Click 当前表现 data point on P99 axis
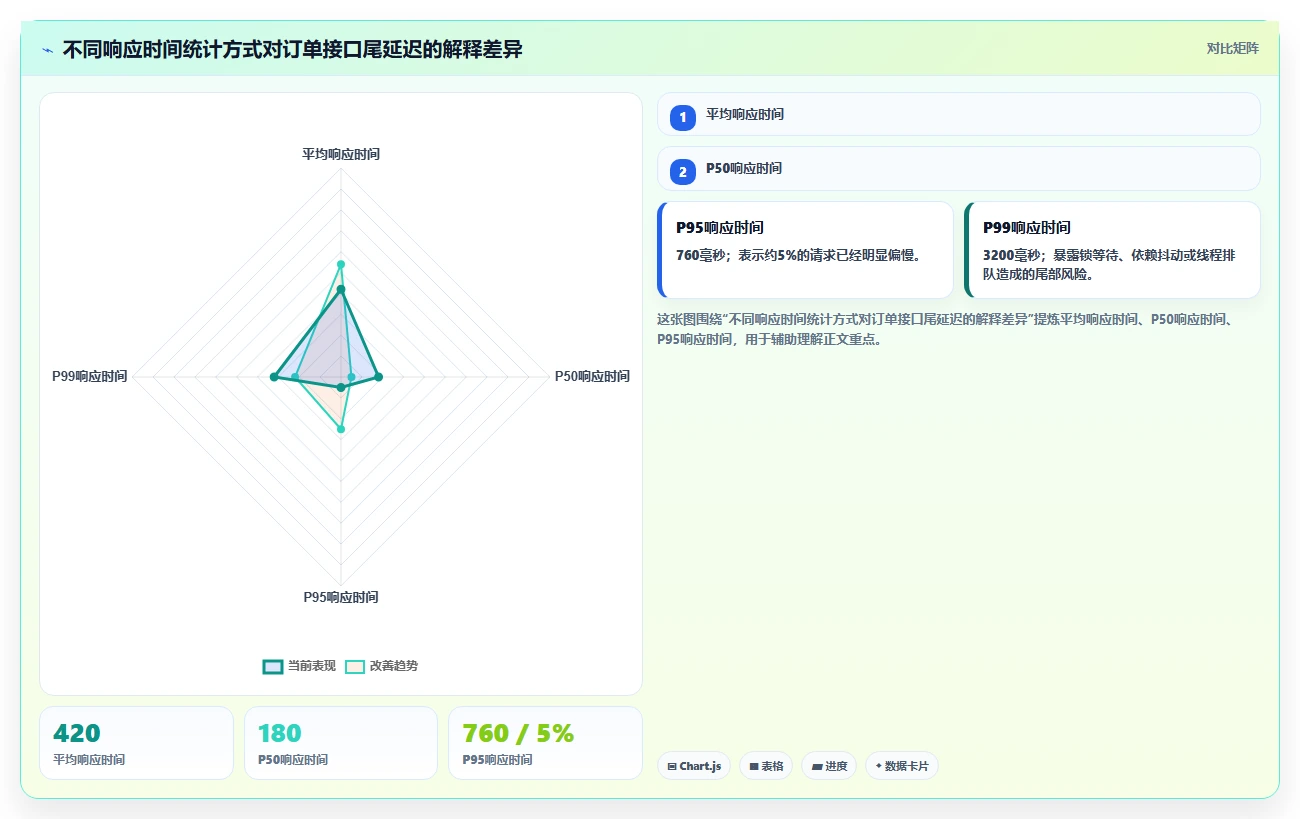The image size is (1300, 819). click(273, 377)
